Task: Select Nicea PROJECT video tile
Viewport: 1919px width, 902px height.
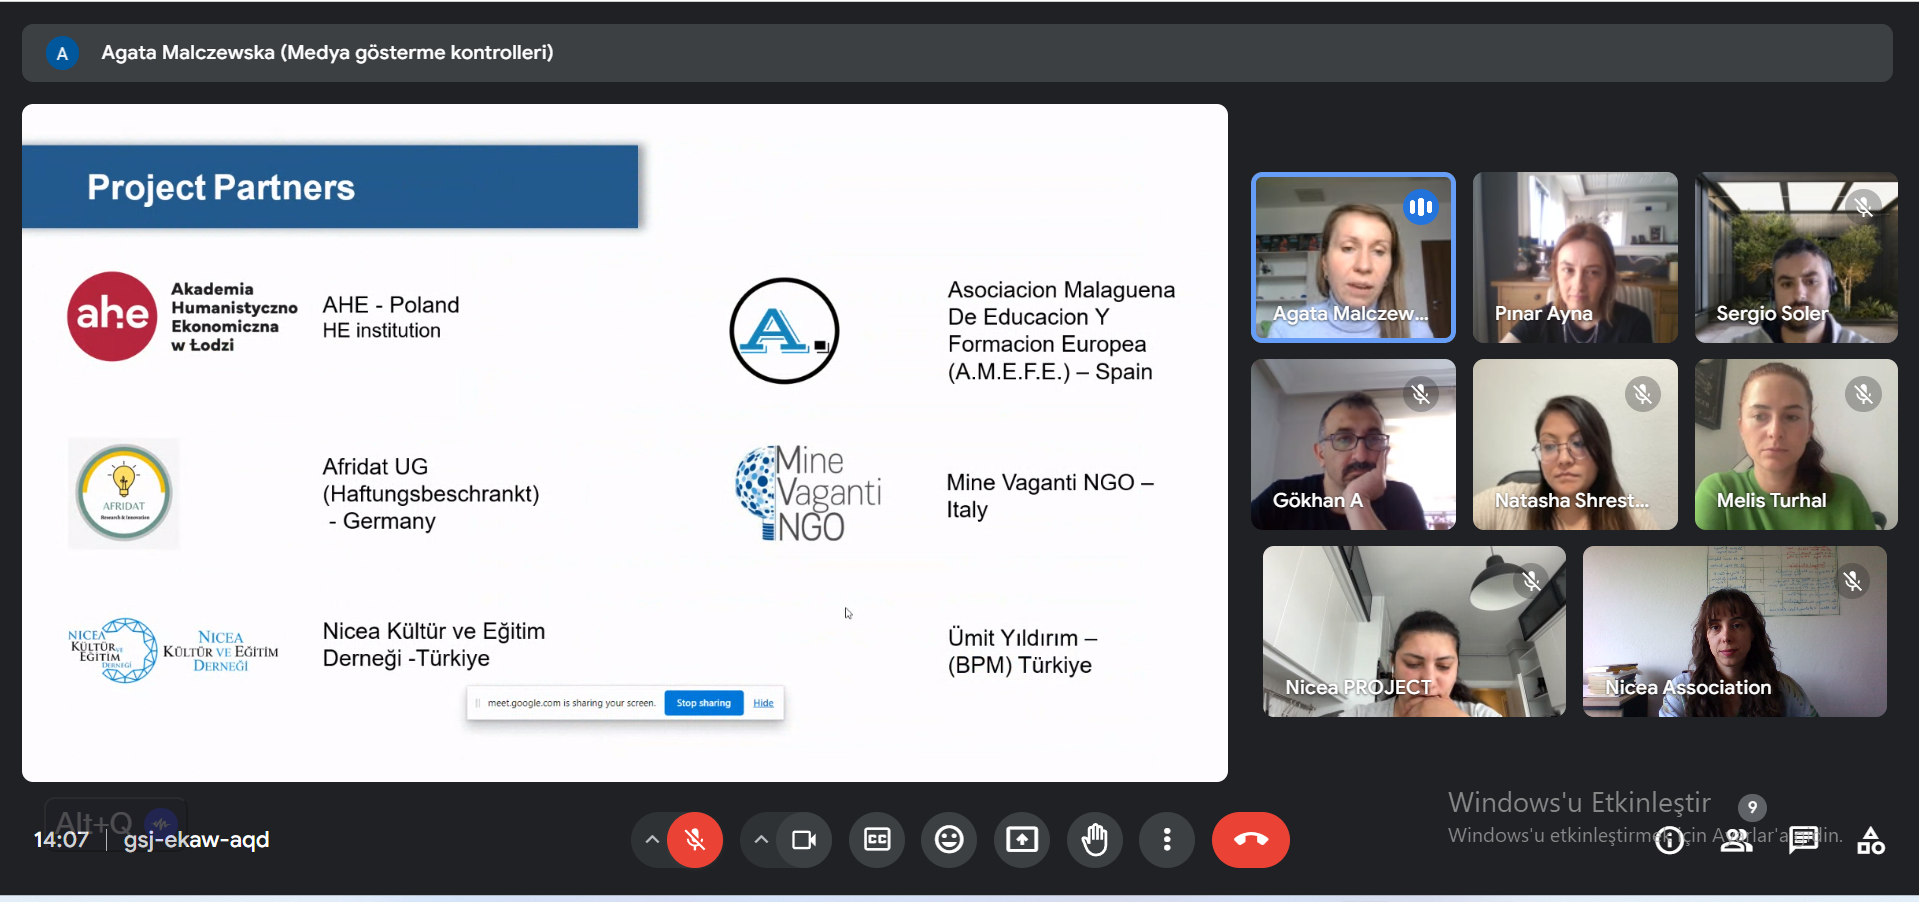Action: (x=1414, y=631)
